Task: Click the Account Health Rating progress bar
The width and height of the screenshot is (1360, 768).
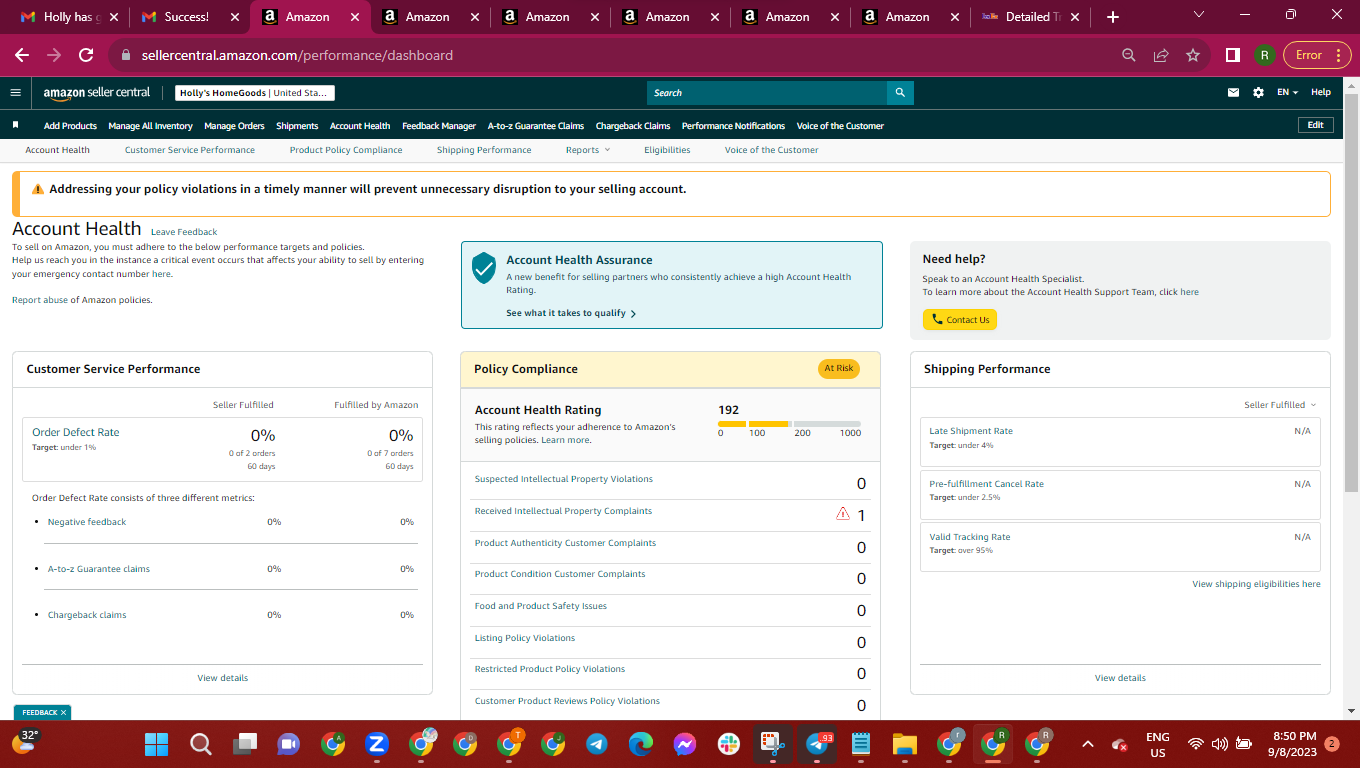Action: (789, 424)
